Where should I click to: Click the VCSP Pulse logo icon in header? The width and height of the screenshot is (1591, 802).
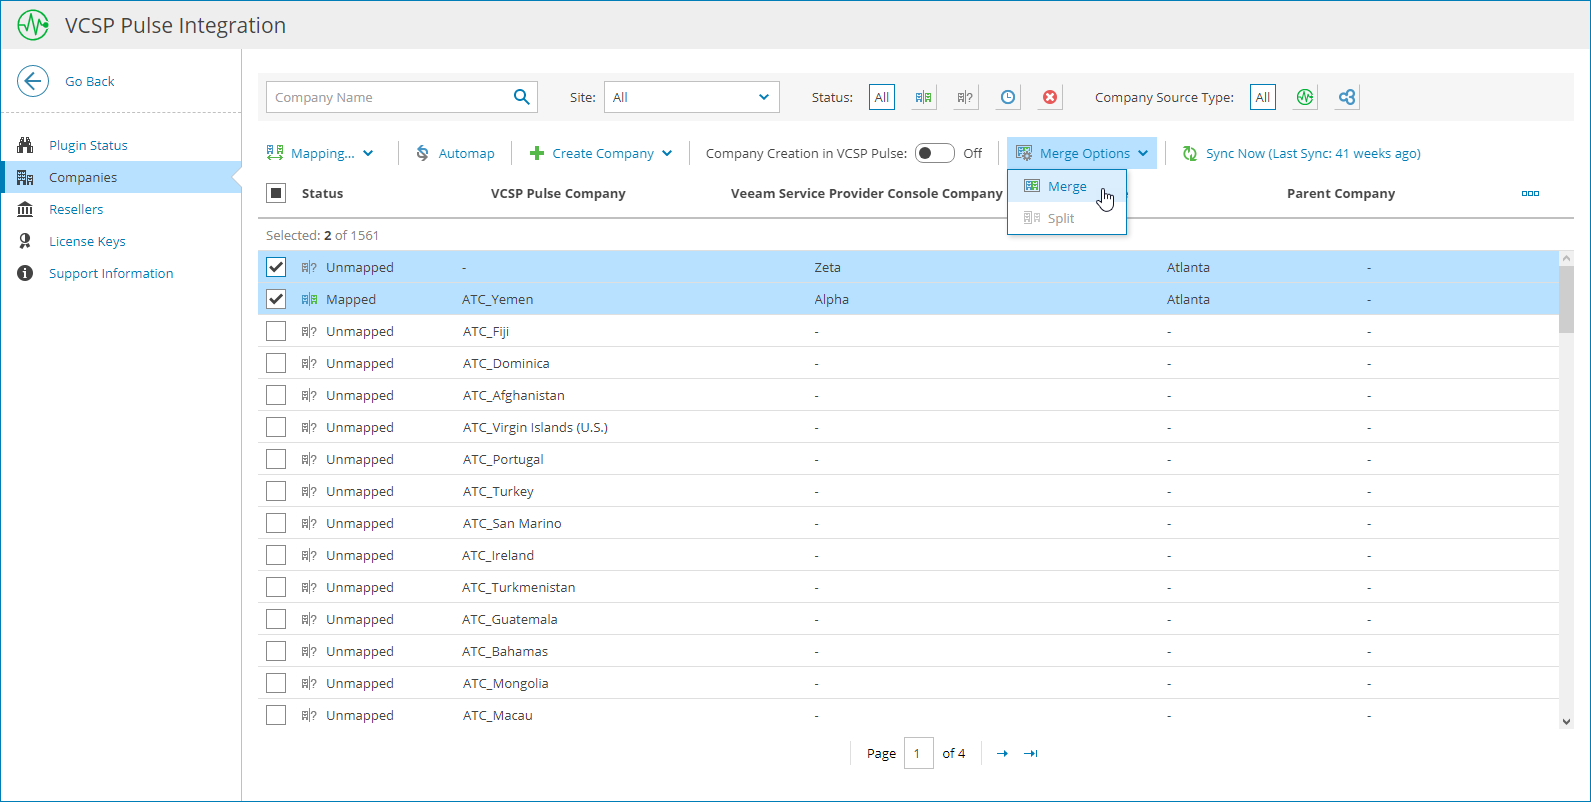(x=33, y=25)
